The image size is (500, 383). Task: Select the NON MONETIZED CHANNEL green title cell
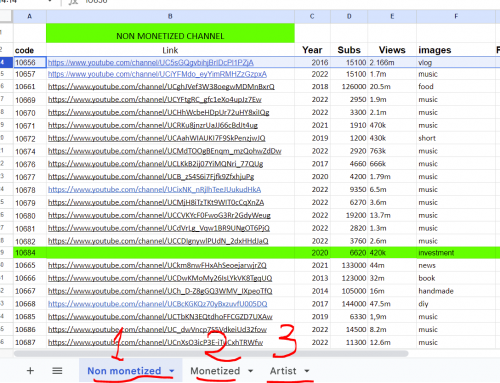coord(170,33)
